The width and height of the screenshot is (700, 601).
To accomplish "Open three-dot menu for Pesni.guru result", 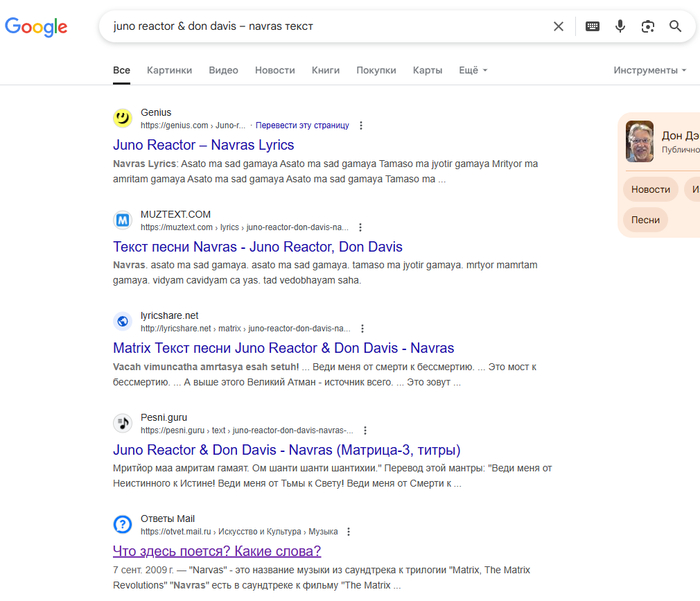I will [x=365, y=430].
